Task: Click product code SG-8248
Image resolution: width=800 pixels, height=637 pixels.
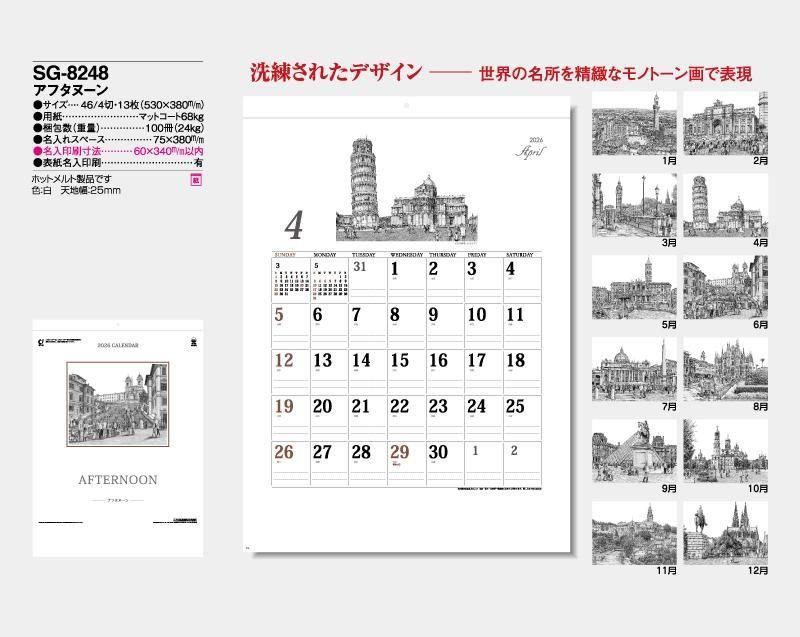Action: tap(70, 73)
